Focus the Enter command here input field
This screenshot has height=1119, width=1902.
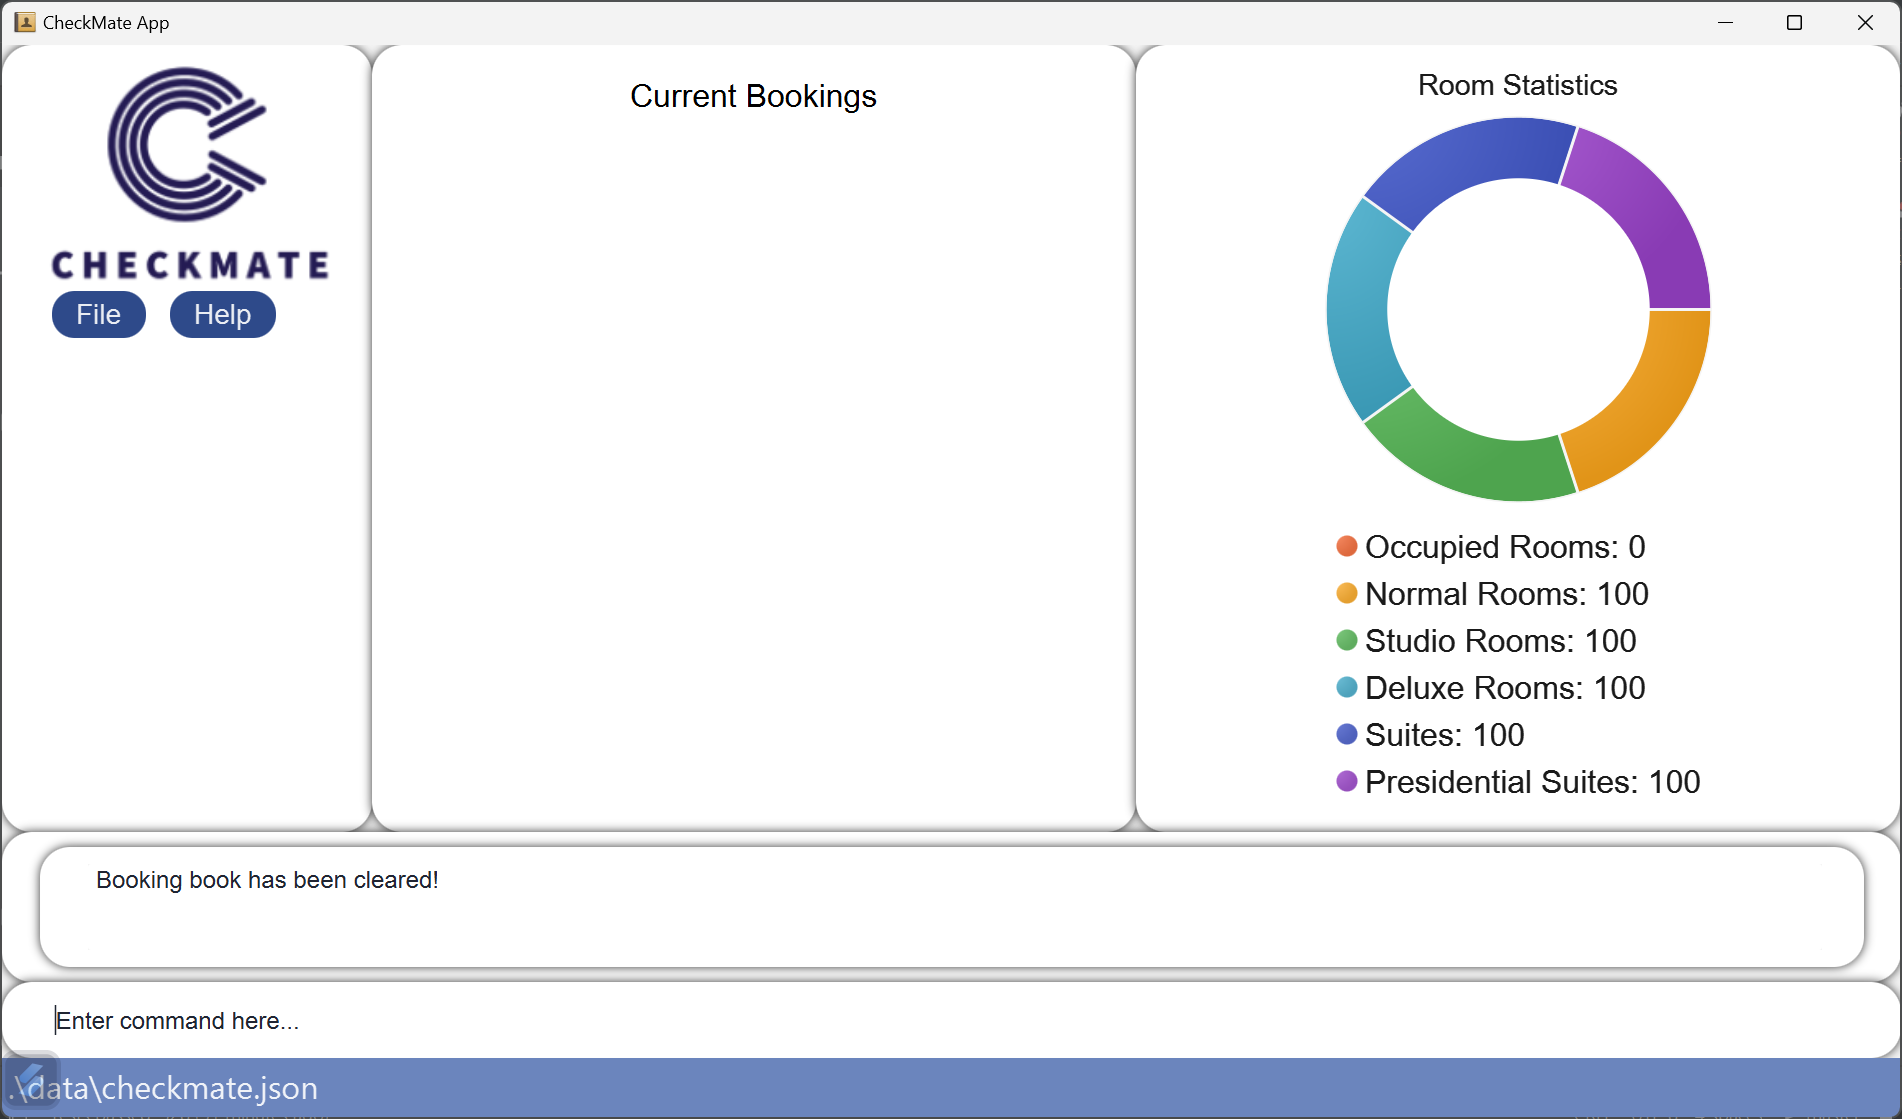click(x=950, y=1020)
